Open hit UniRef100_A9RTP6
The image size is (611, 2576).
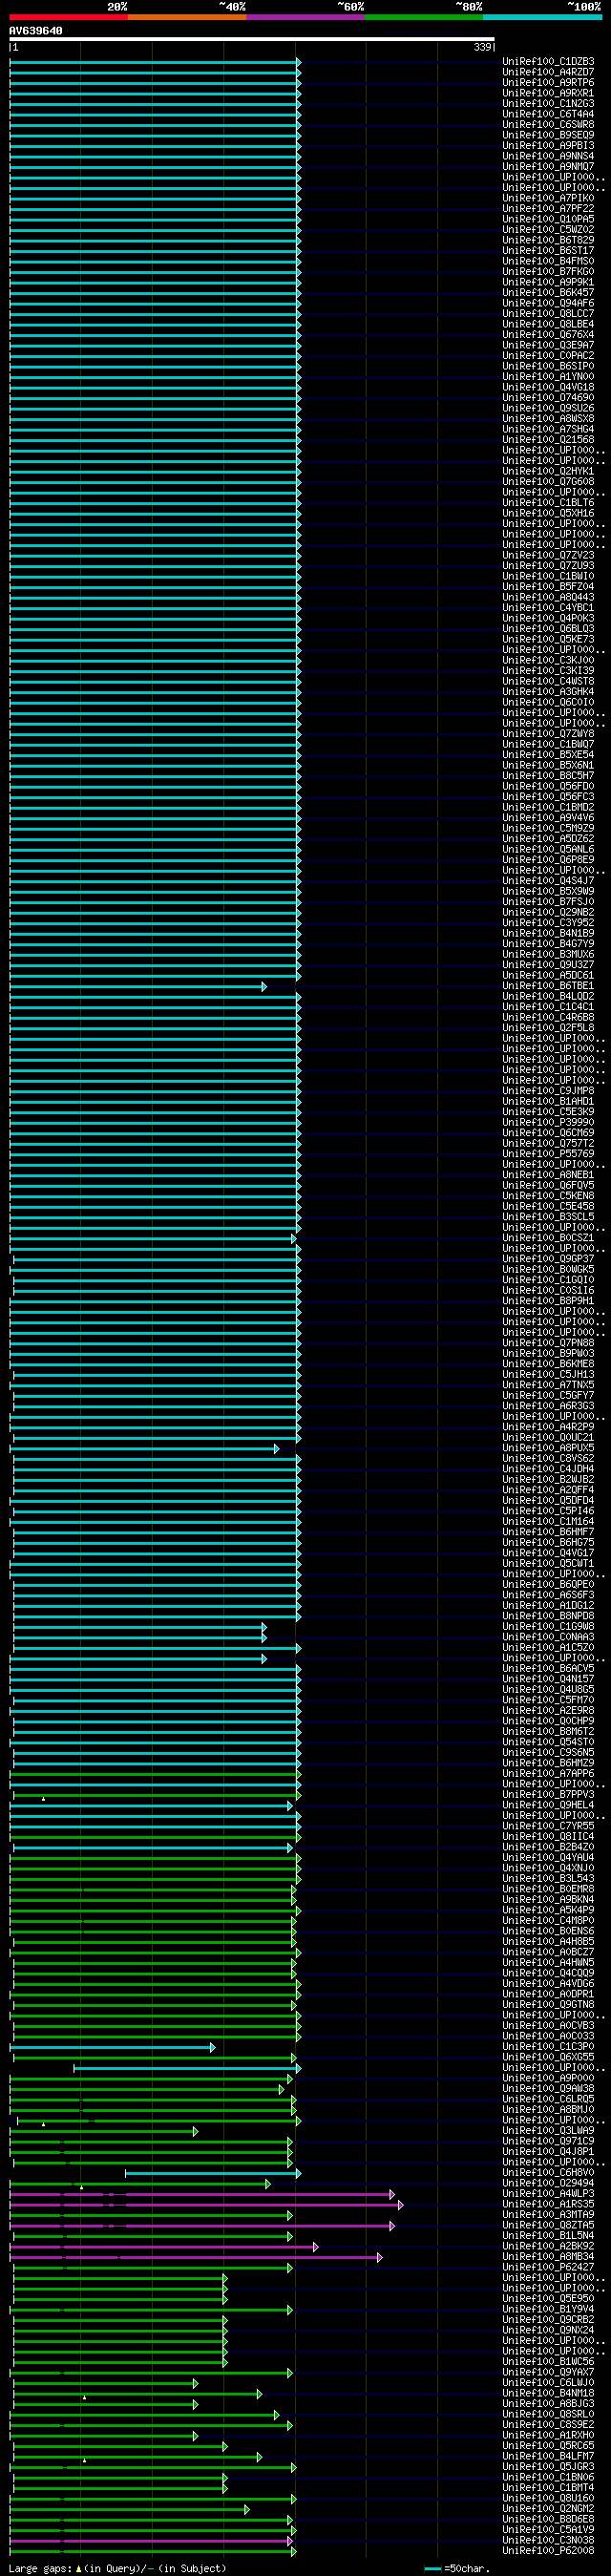click(x=548, y=83)
